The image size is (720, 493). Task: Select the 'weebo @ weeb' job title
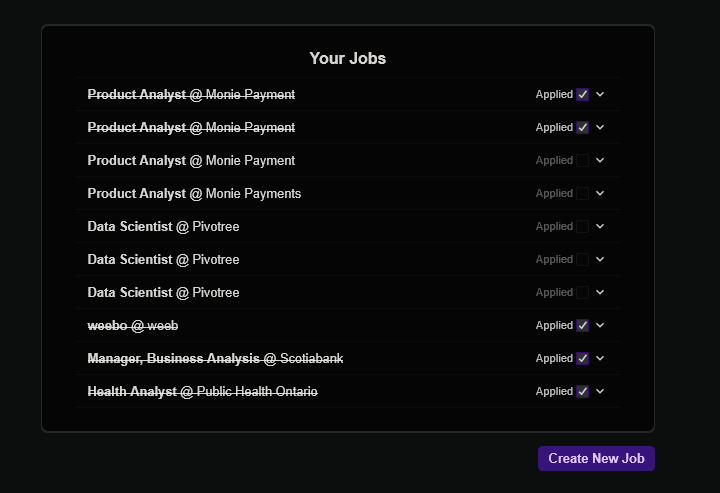(x=133, y=326)
